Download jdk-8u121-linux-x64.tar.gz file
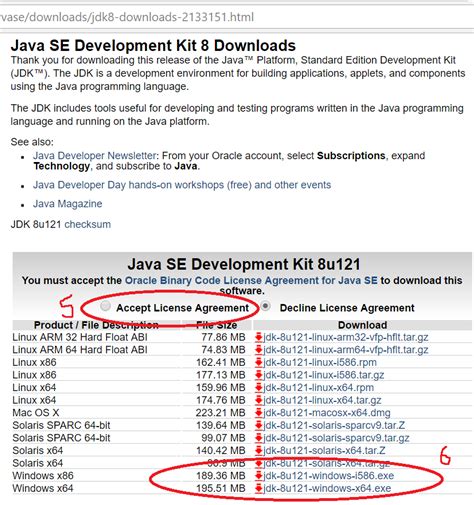Screen dimensions: 474x505 [x=322, y=400]
